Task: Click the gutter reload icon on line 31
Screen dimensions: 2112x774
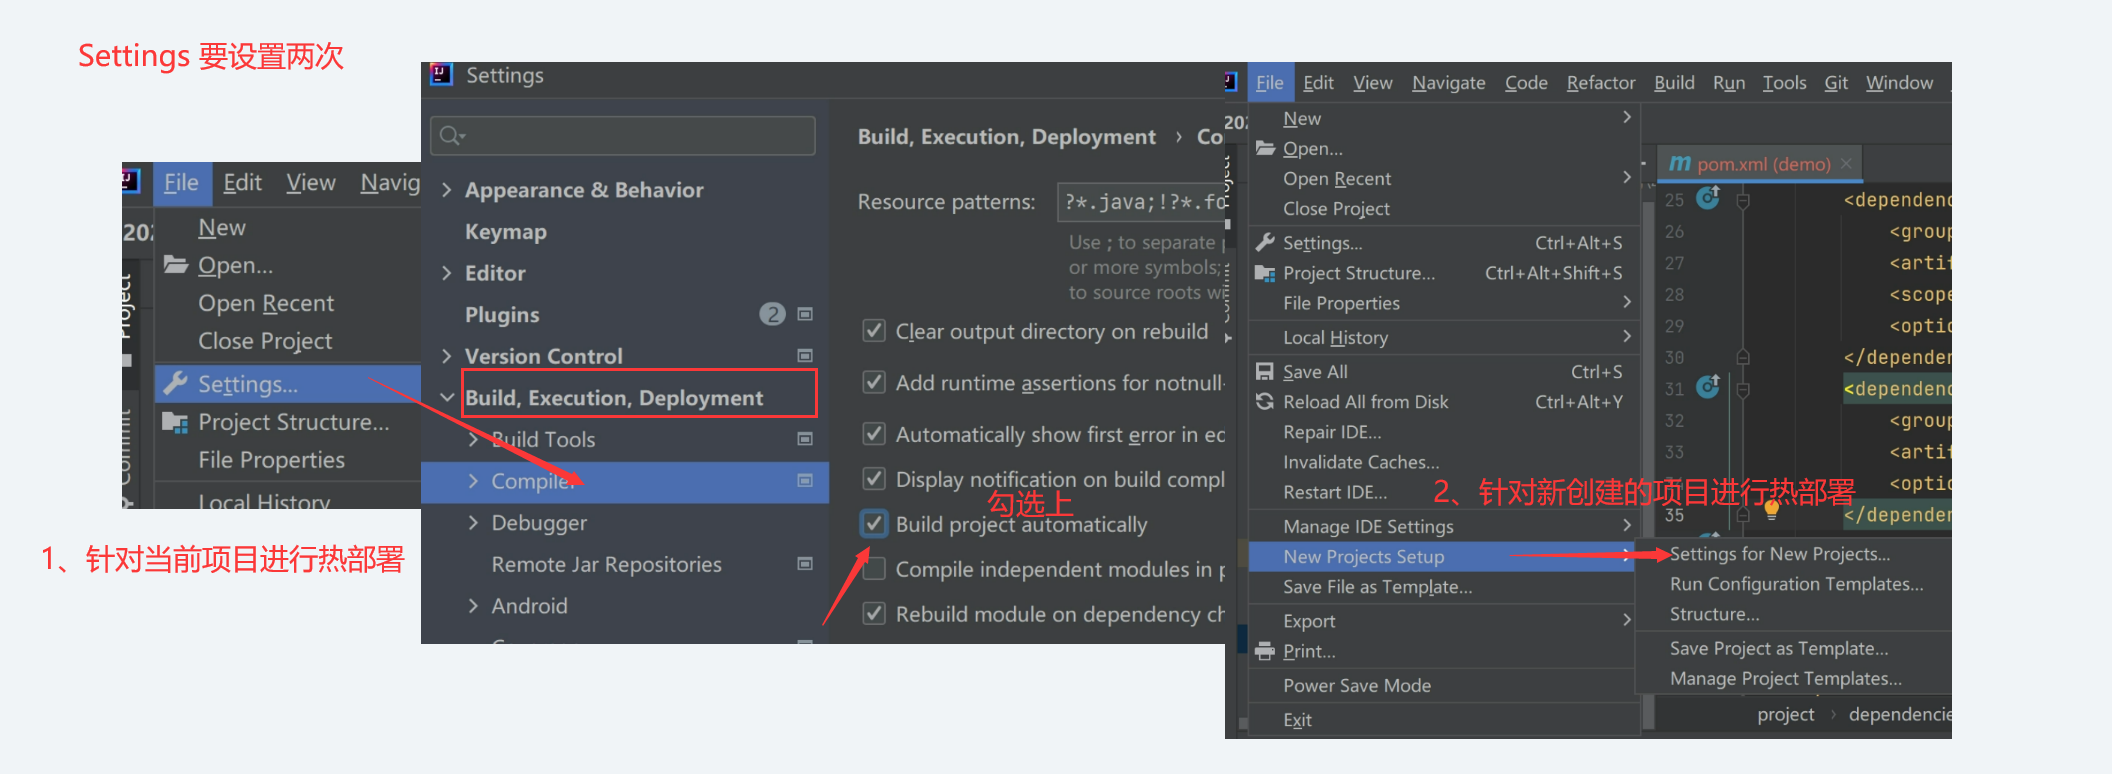Action: (x=1709, y=385)
